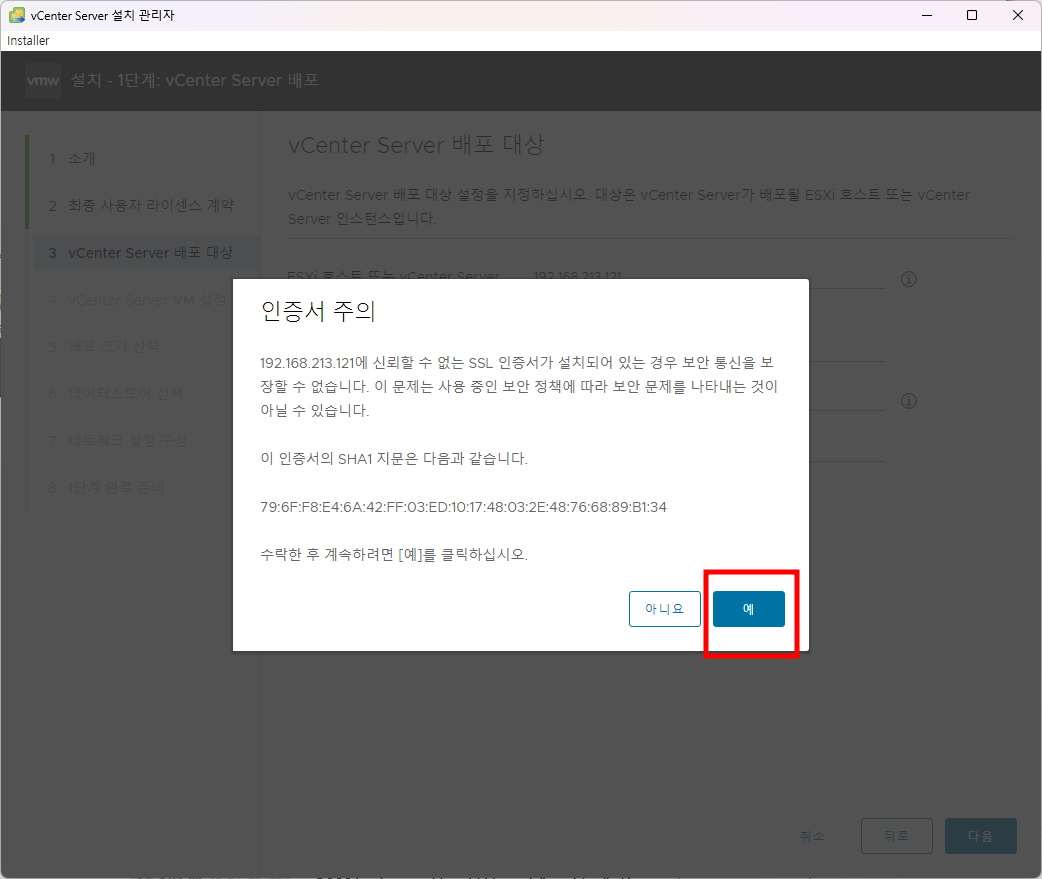Click the 뒤로 button at the bottom

(x=896, y=836)
